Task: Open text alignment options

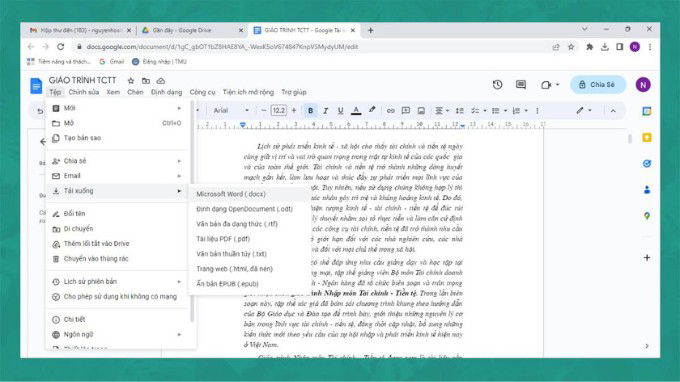Action: tap(441, 111)
